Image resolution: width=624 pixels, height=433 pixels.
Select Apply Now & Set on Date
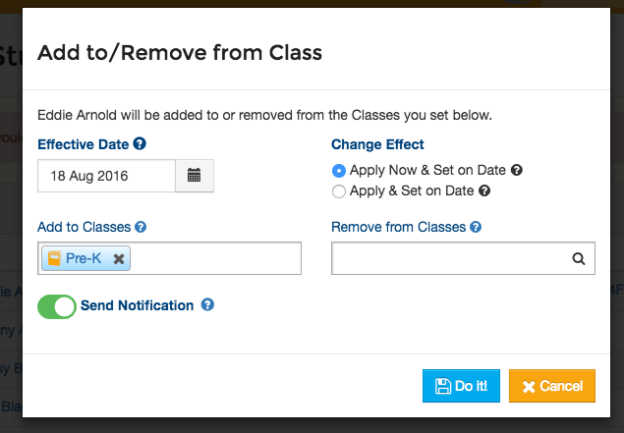[x=339, y=171]
